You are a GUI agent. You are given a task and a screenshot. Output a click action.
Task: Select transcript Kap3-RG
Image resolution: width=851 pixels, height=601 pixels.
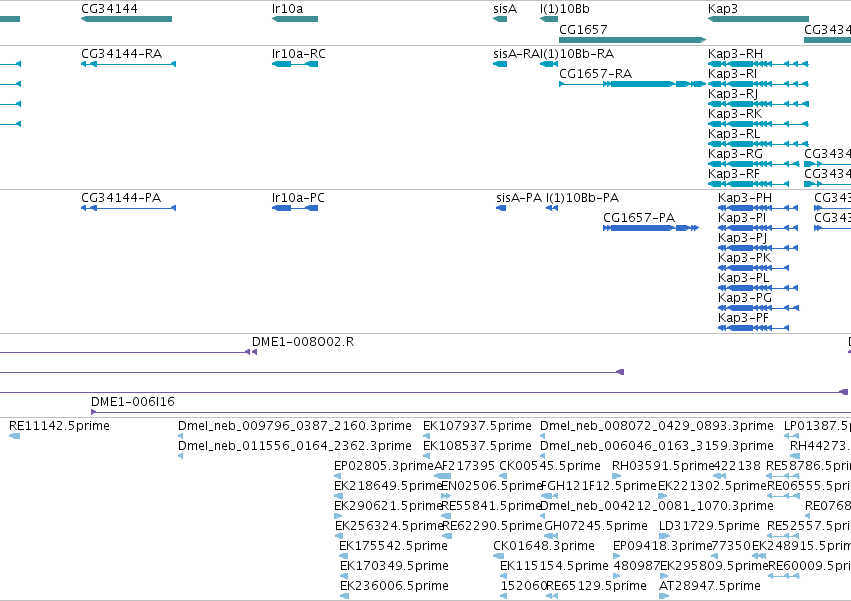tap(754, 164)
